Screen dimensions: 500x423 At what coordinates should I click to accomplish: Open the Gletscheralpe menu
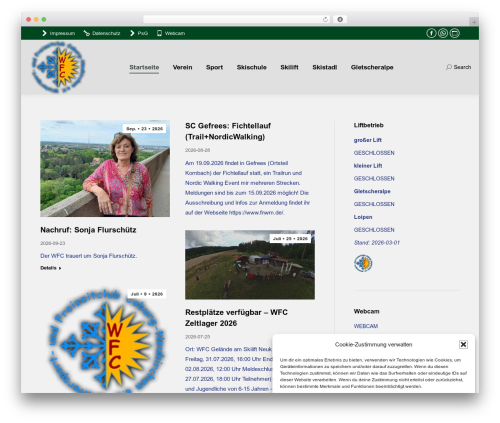pos(372,67)
